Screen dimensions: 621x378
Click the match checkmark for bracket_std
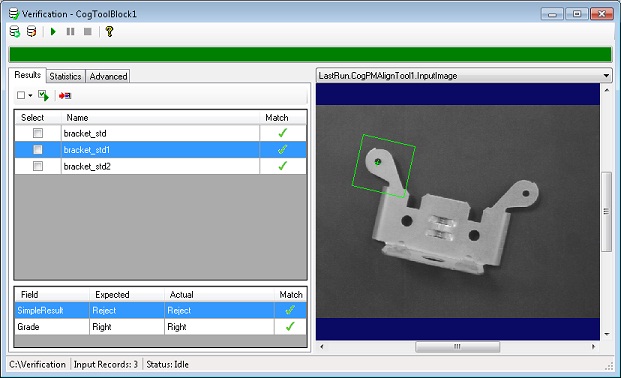click(282, 133)
